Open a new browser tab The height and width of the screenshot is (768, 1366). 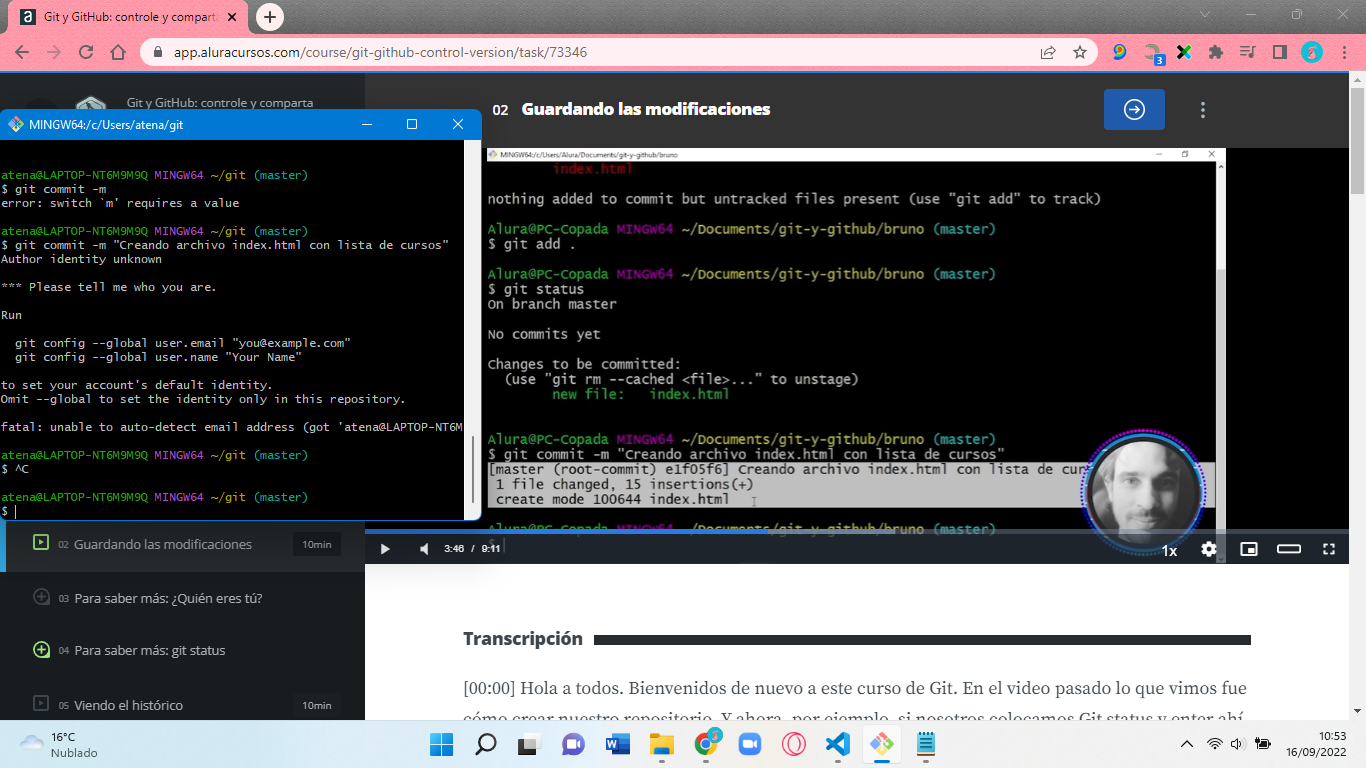pyautogui.click(x=270, y=17)
